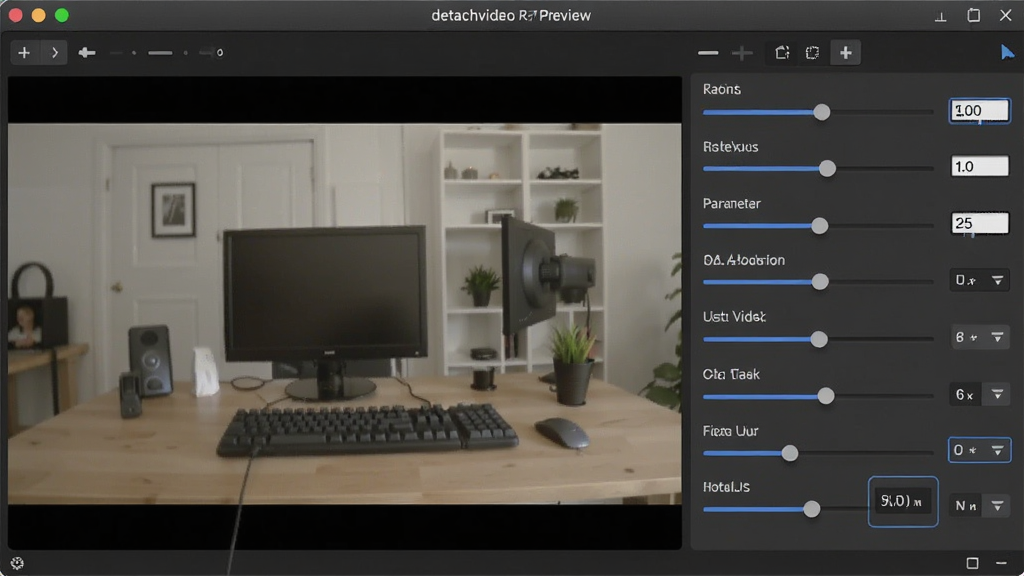Click the blue-outlined value box in the HotalJs row
Image resolution: width=1024 pixels, height=576 pixels.
coord(903,502)
